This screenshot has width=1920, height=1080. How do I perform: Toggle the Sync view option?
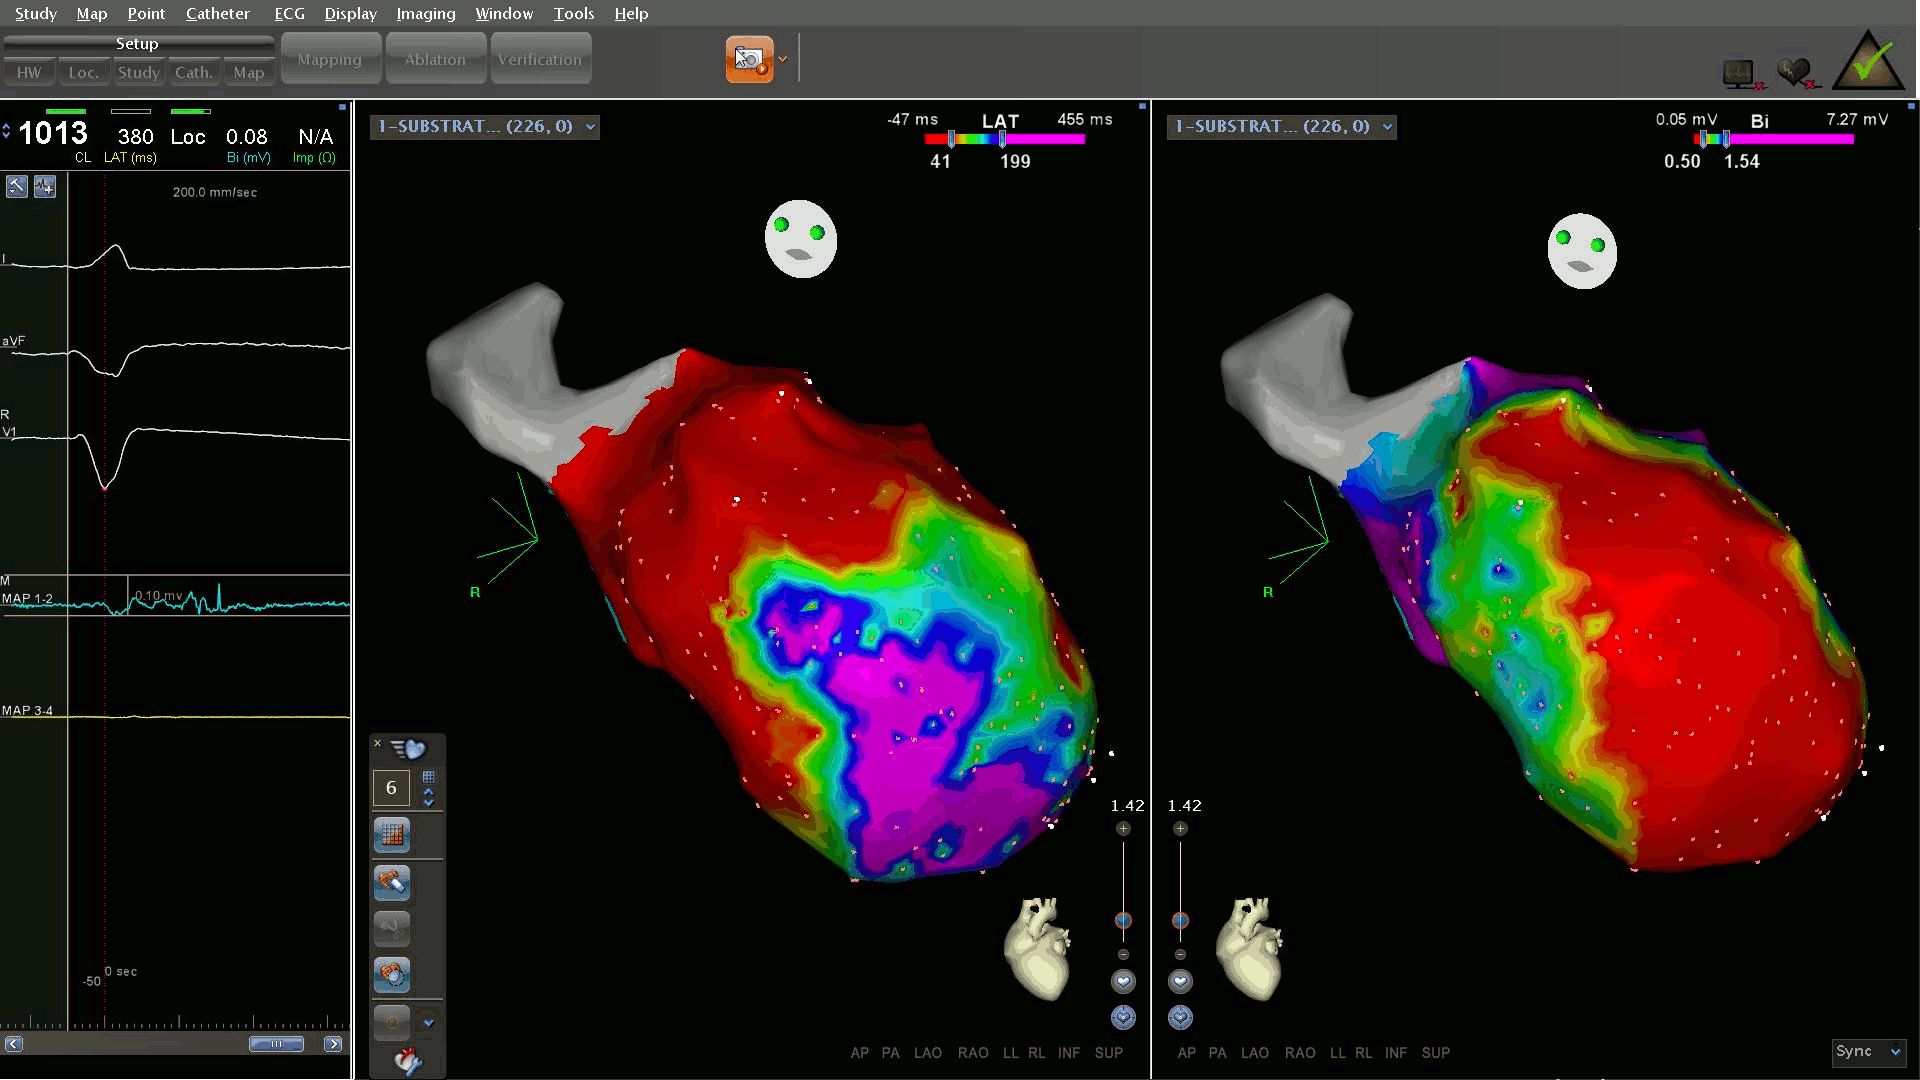point(1867,1051)
